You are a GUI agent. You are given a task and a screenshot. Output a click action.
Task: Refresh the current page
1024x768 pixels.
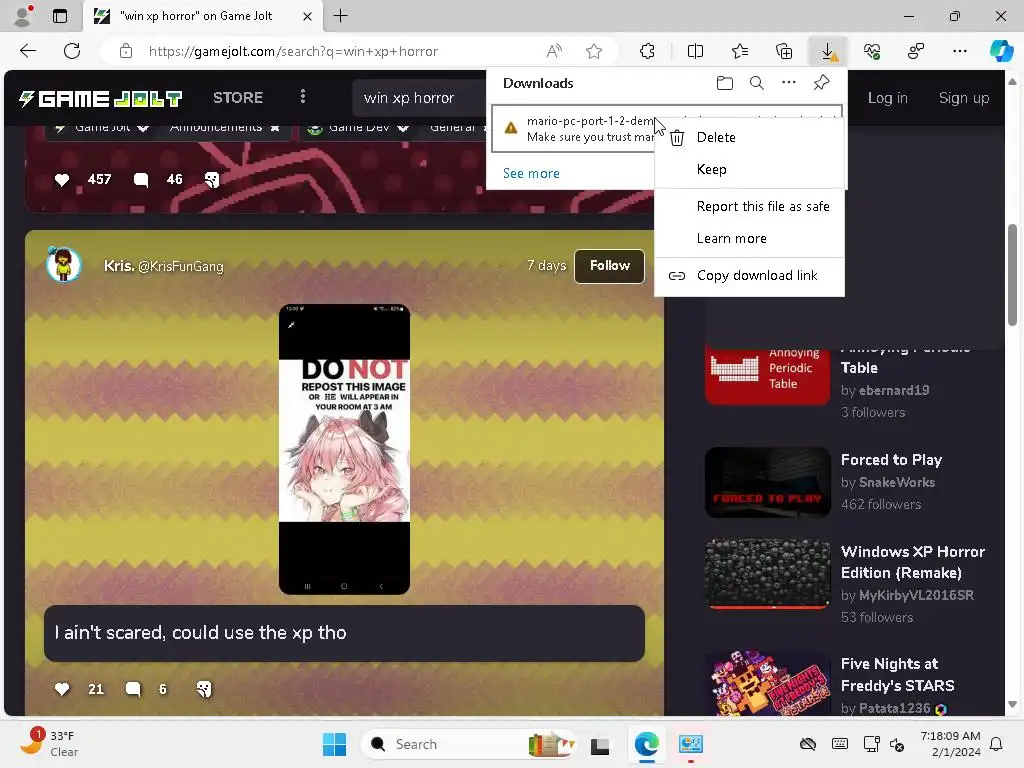pos(72,51)
